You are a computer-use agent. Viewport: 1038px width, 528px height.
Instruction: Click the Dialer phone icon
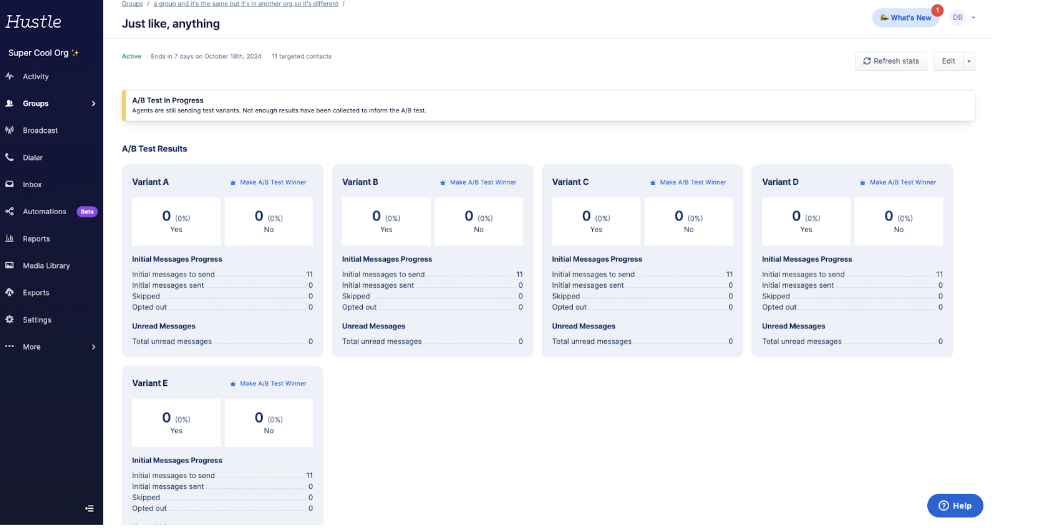(x=10, y=157)
